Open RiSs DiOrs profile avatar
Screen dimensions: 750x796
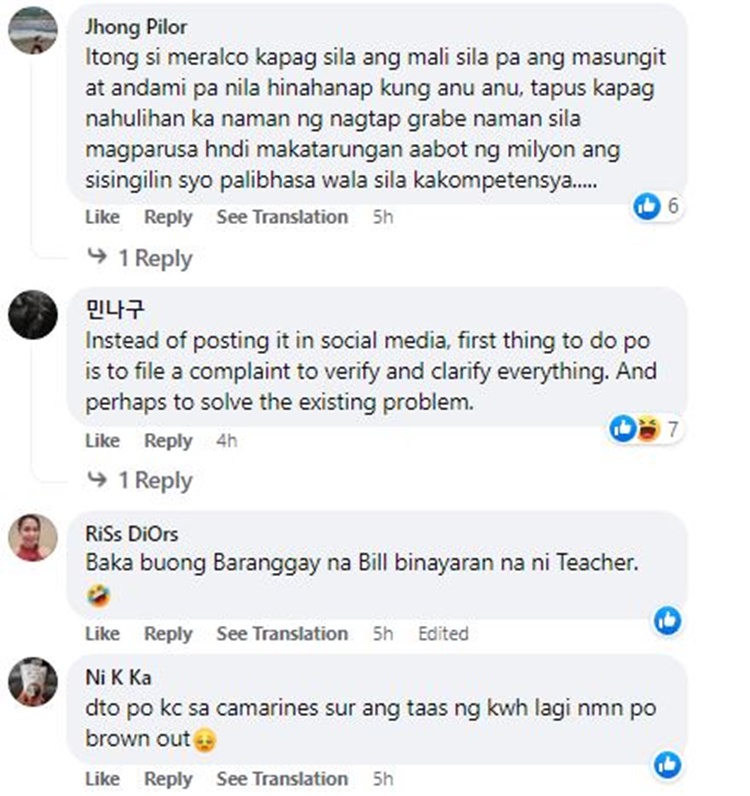(33, 538)
